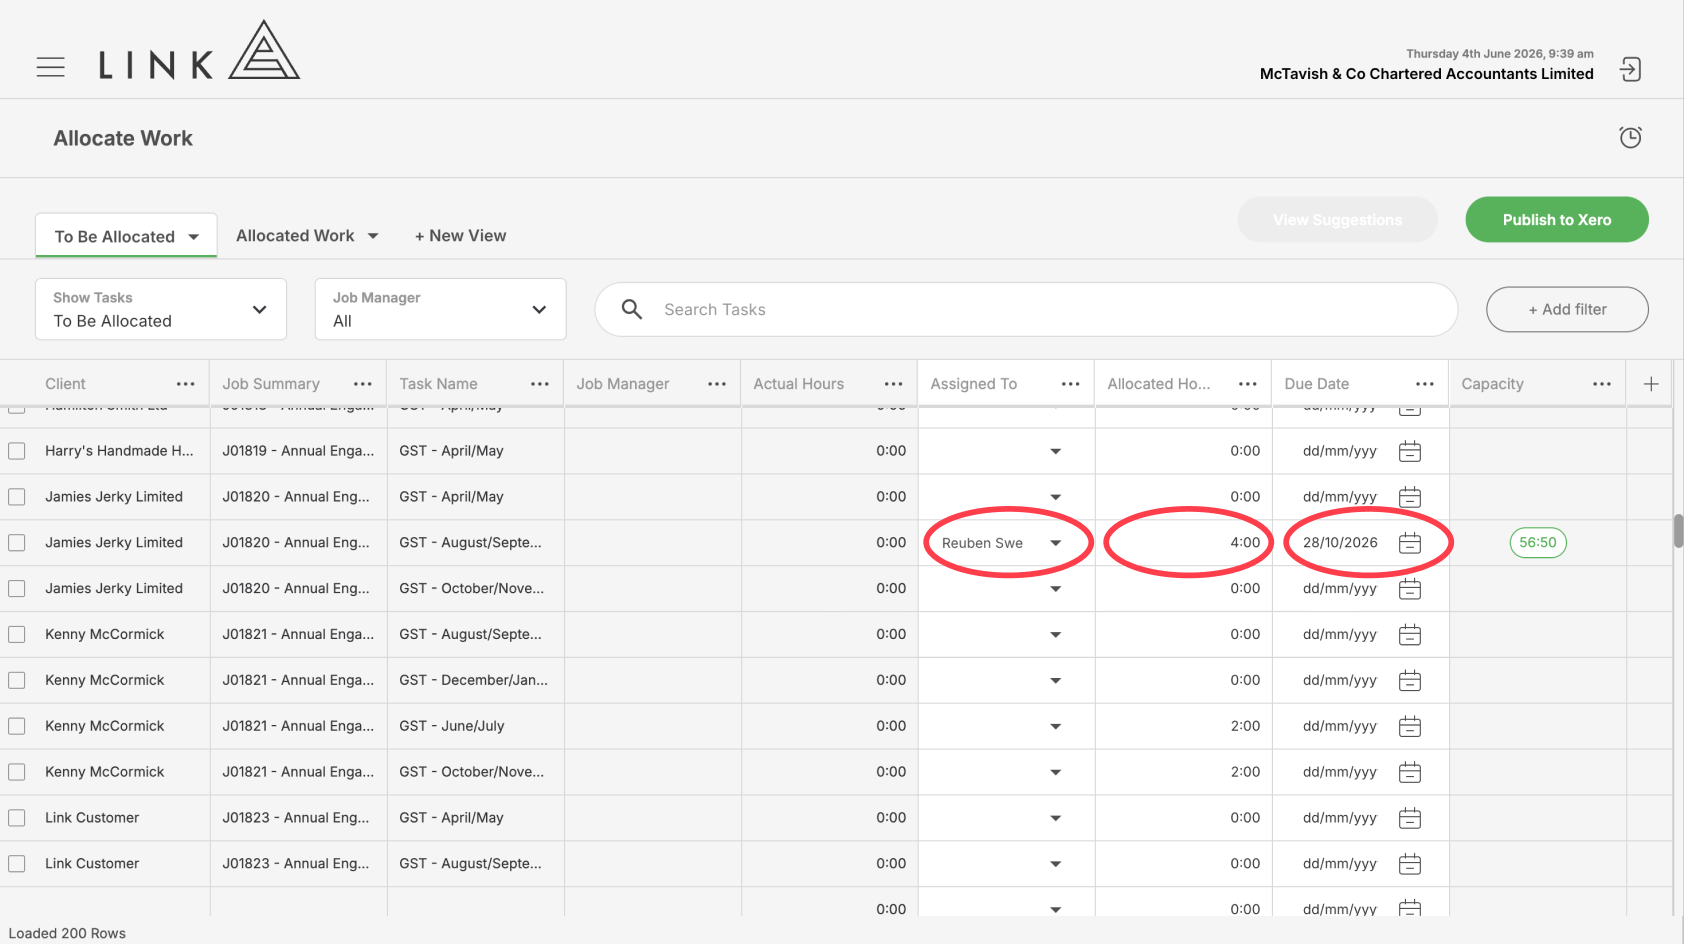Viewport: 1684px width, 944px height.
Task: Click the Link logo
Action: coord(199,51)
